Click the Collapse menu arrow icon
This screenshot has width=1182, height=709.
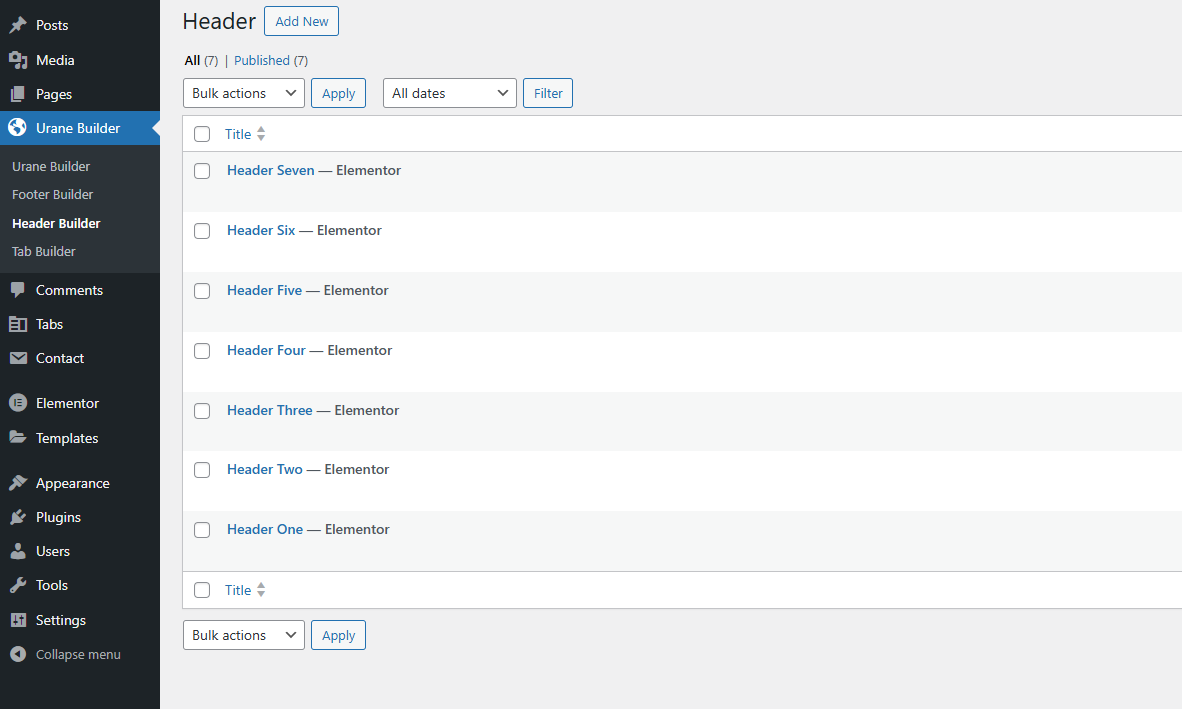(18, 654)
